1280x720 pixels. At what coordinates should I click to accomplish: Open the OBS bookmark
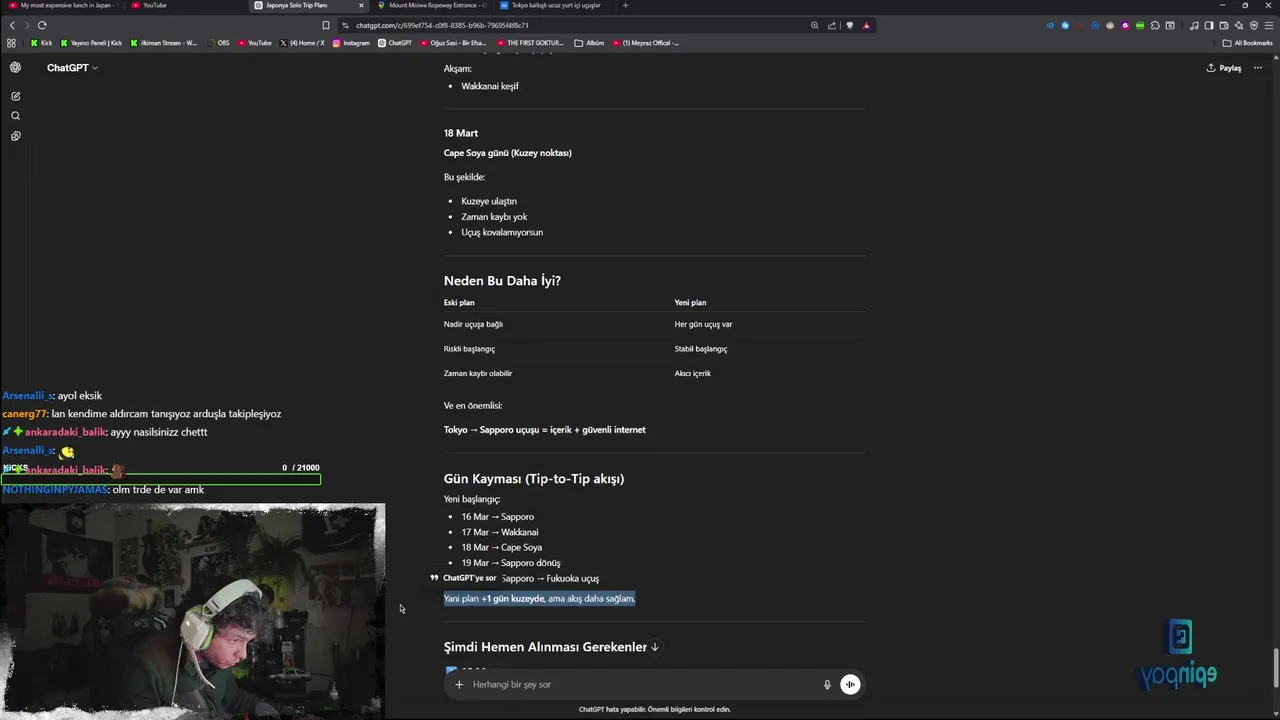tap(218, 43)
